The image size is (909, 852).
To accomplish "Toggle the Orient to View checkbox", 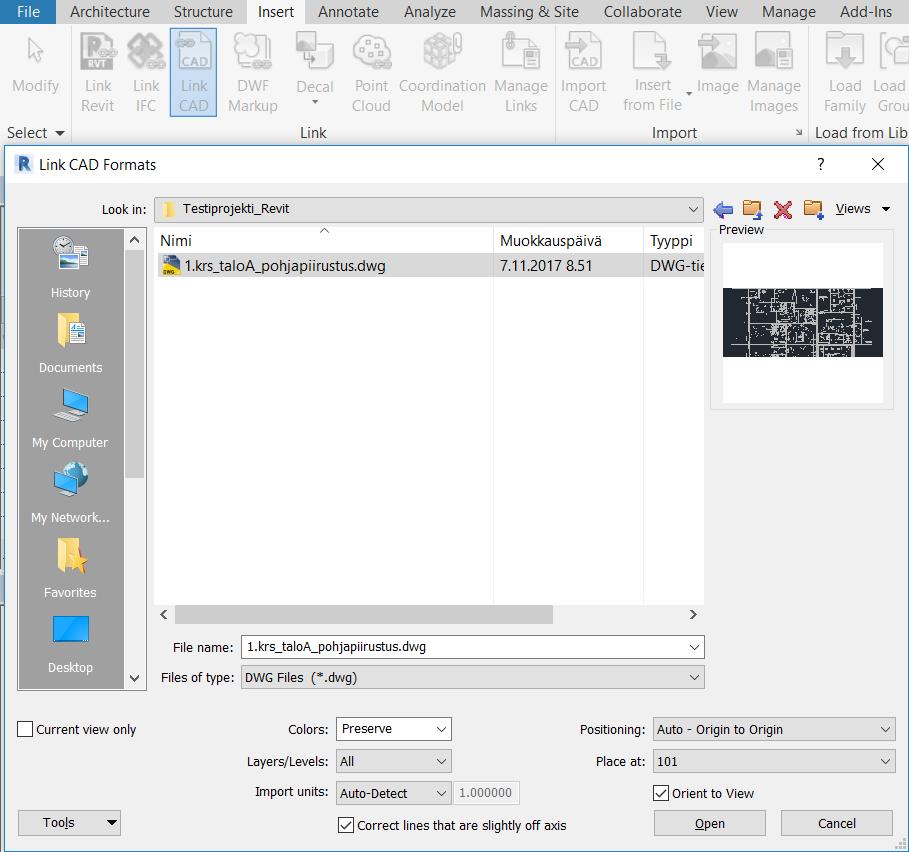I will [x=661, y=793].
